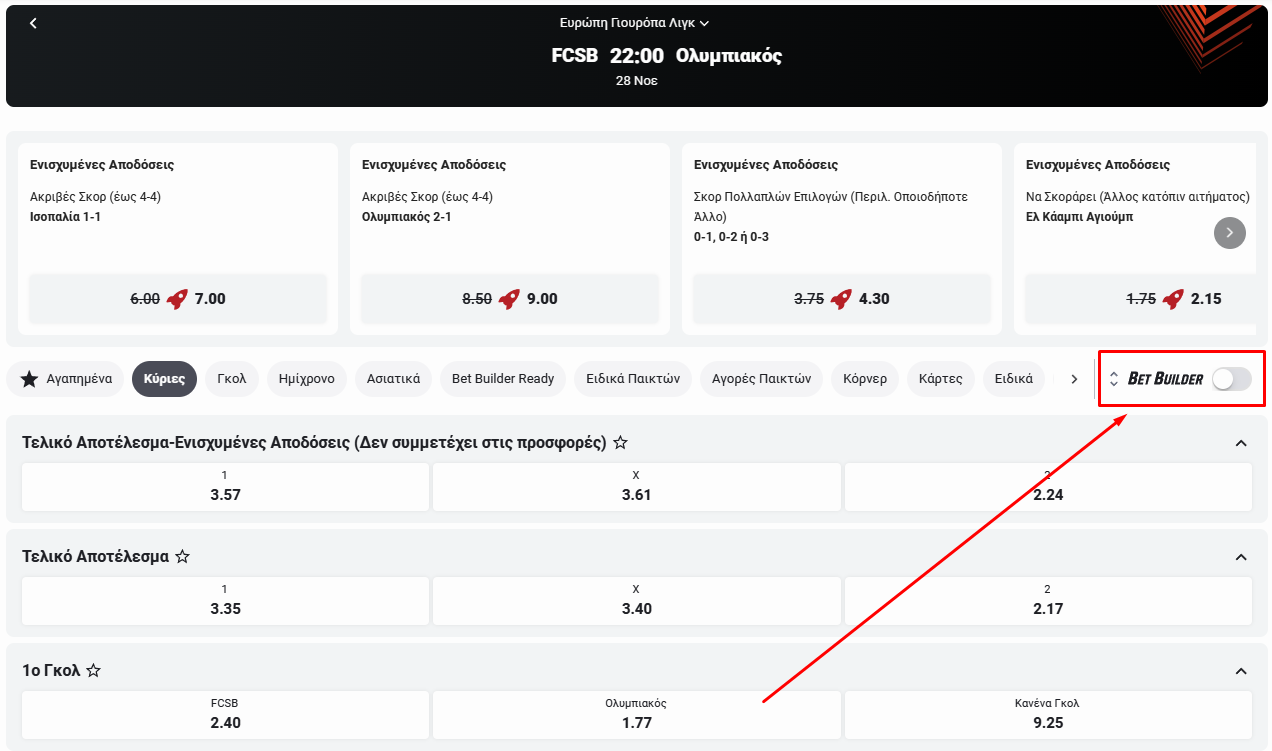Screen dimensions: 1272x751
Task: Click the rocket icon on the 4.30 boosted odds
Action: tap(841, 299)
